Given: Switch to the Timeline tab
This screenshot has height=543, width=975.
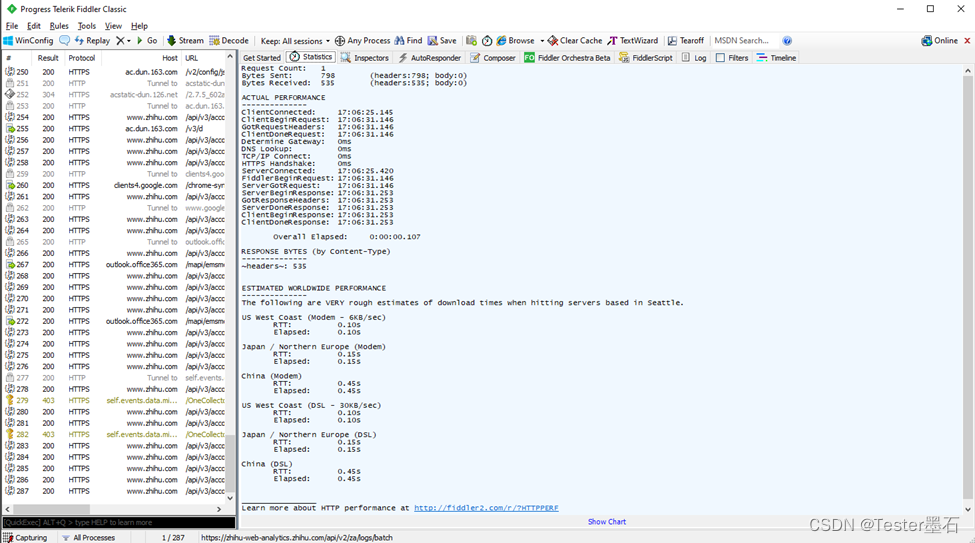Looking at the screenshot, I should (x=776, y=58).
